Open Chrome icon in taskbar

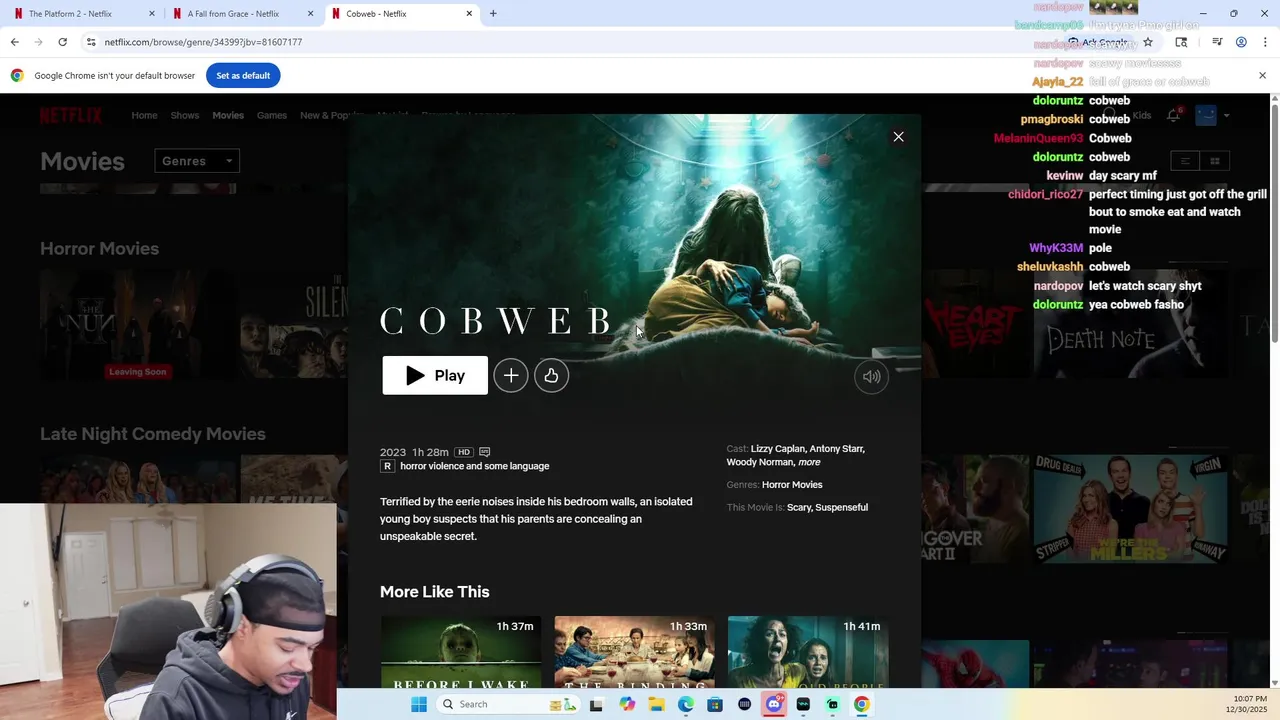click(862, 704)
